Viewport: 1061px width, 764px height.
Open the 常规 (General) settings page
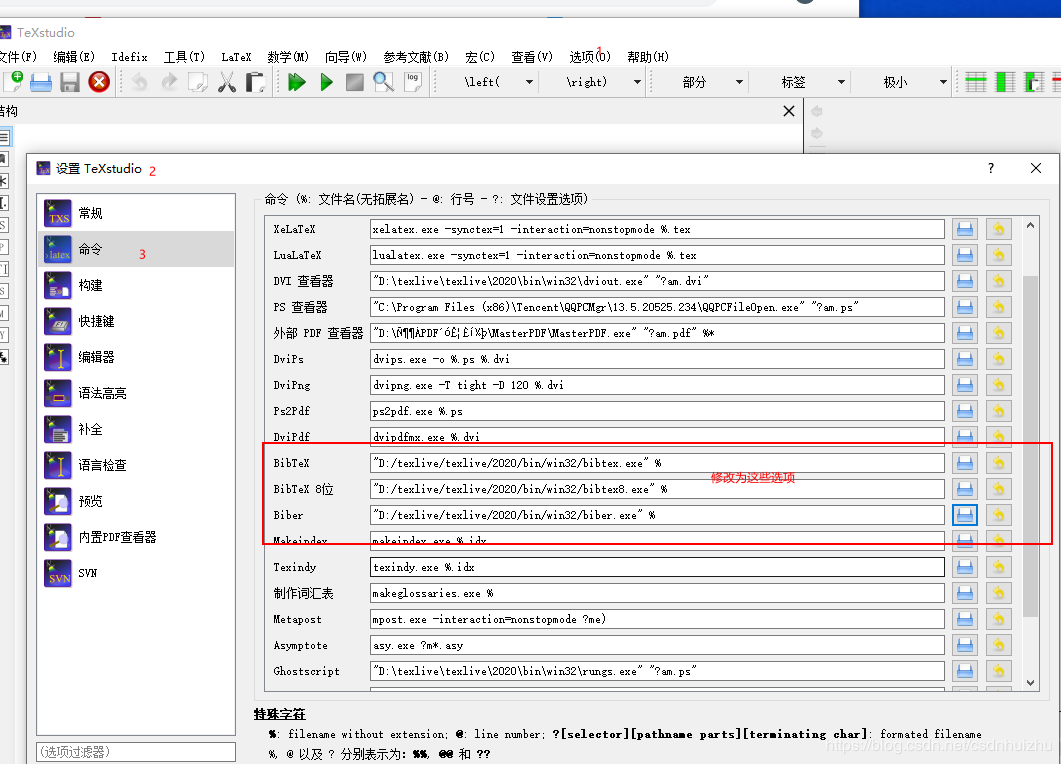pos(89,212)
